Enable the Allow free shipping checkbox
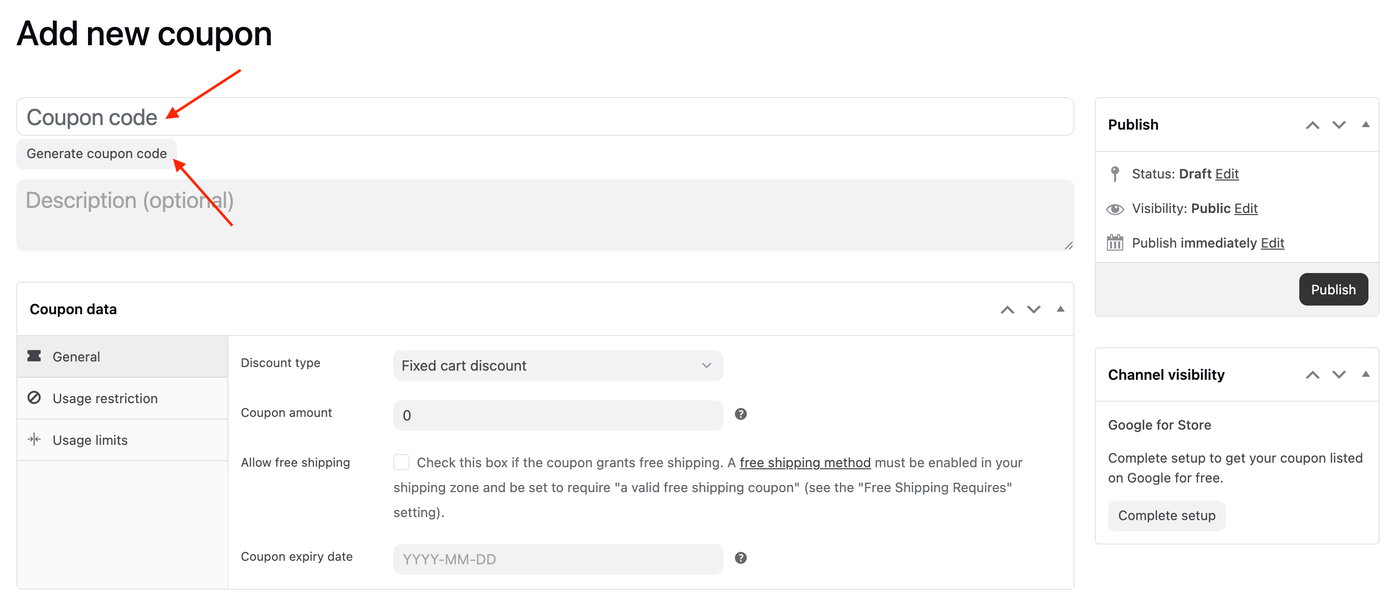The image size is (1400, 604). (401, 462)
